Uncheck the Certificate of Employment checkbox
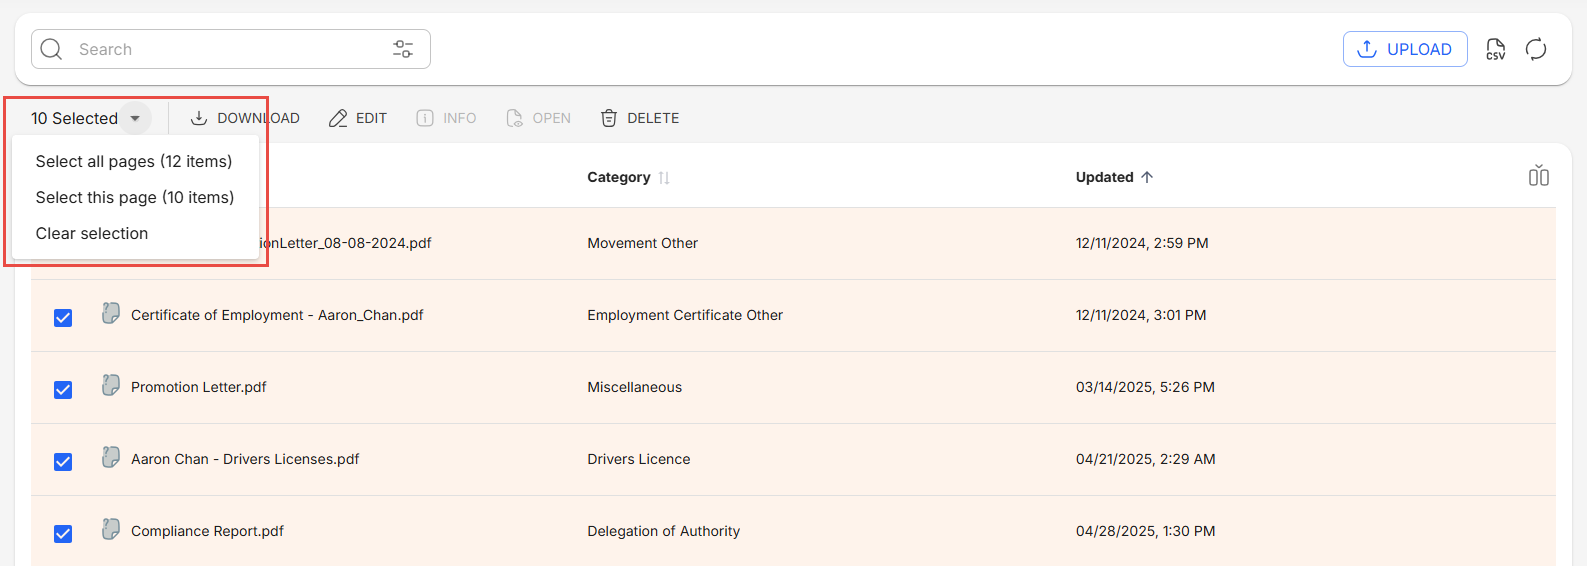This screenshot has height=566, width=1587. coord(63,318)
